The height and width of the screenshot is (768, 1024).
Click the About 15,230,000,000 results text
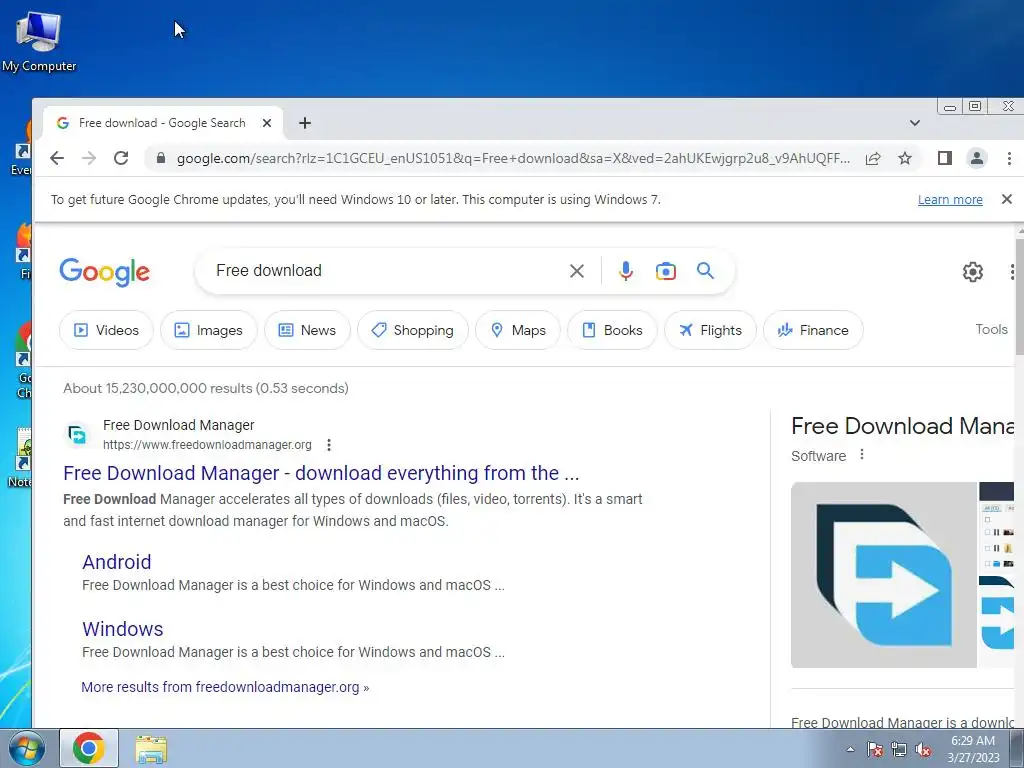206,388
